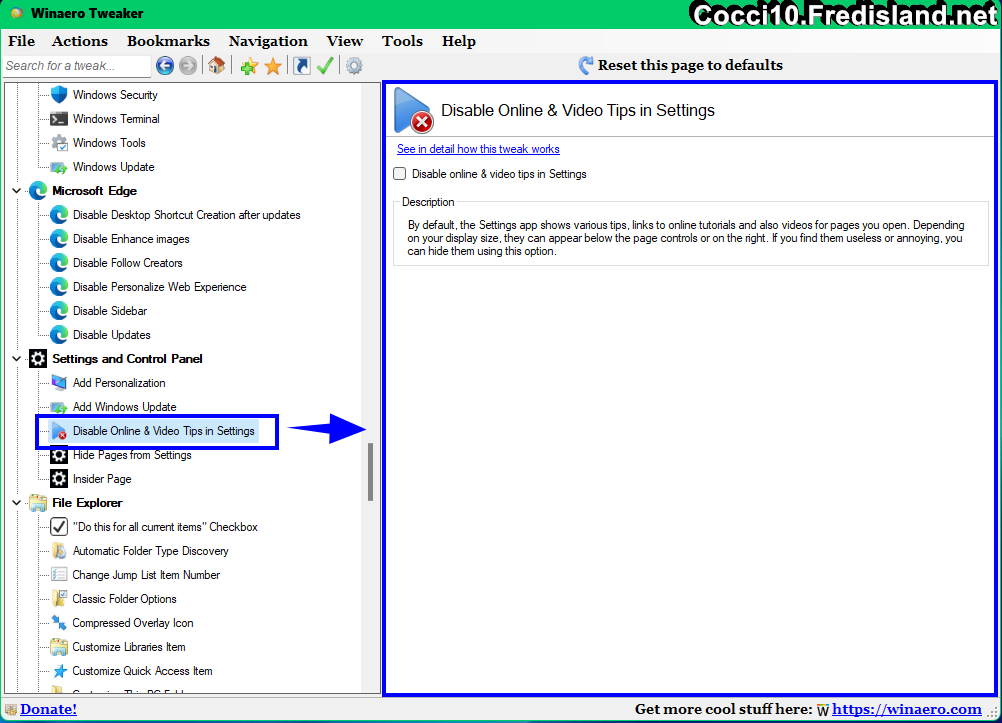Open bookmarks with the orange star icon
The height and width of the screenshot is (723, 1002).
(273, 66)
